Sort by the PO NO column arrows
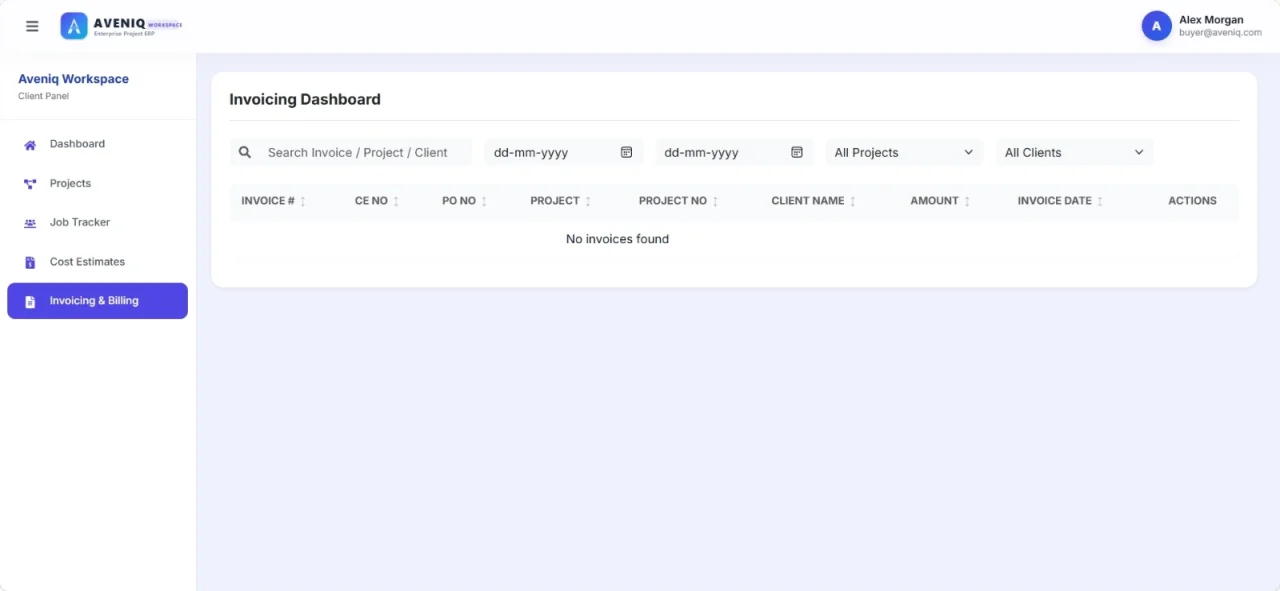Image resolution: width=1280 pixels, height=591 pixels. point(484,201)
